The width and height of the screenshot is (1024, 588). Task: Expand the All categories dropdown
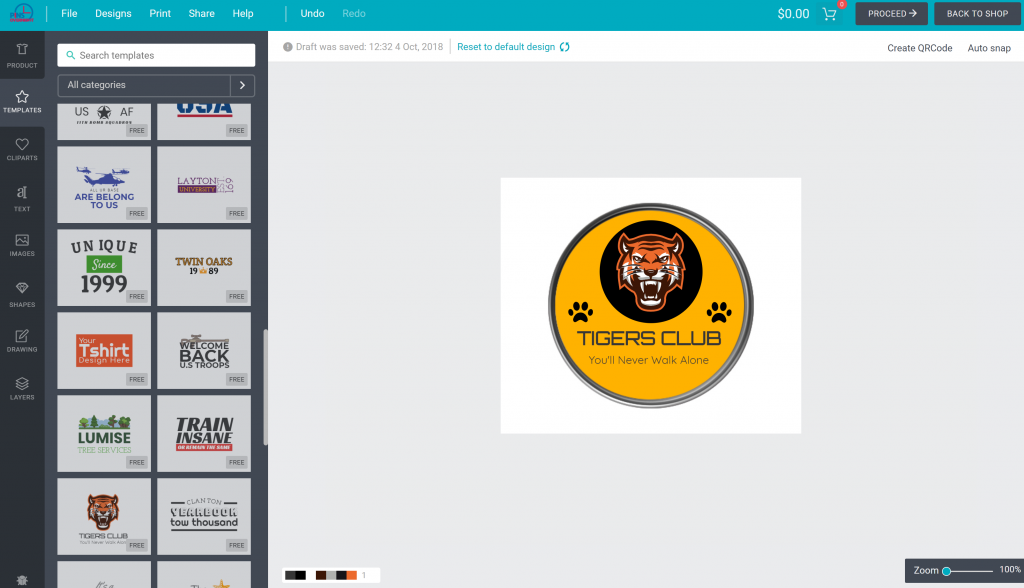(x=144, y=86)
